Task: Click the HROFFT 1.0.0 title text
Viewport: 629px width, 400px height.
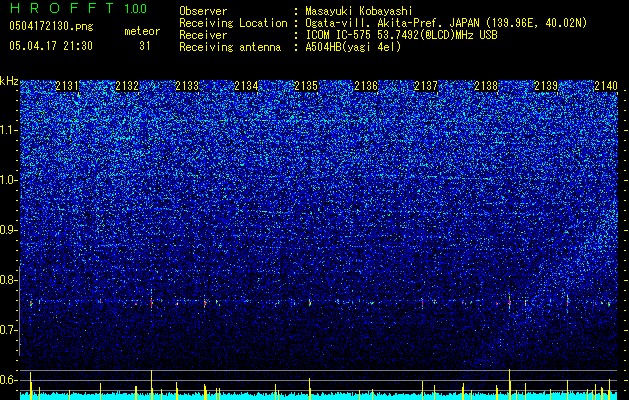Action: point(79,8)
